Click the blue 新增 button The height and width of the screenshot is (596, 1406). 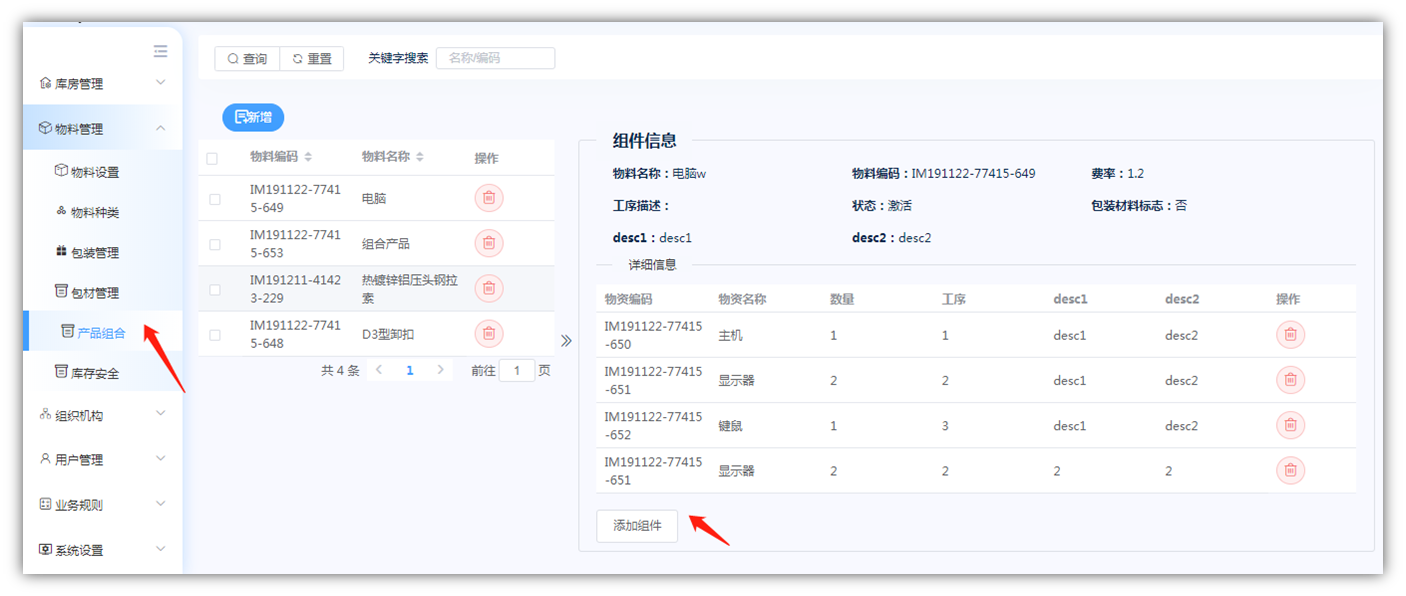(x=253, y=117)
